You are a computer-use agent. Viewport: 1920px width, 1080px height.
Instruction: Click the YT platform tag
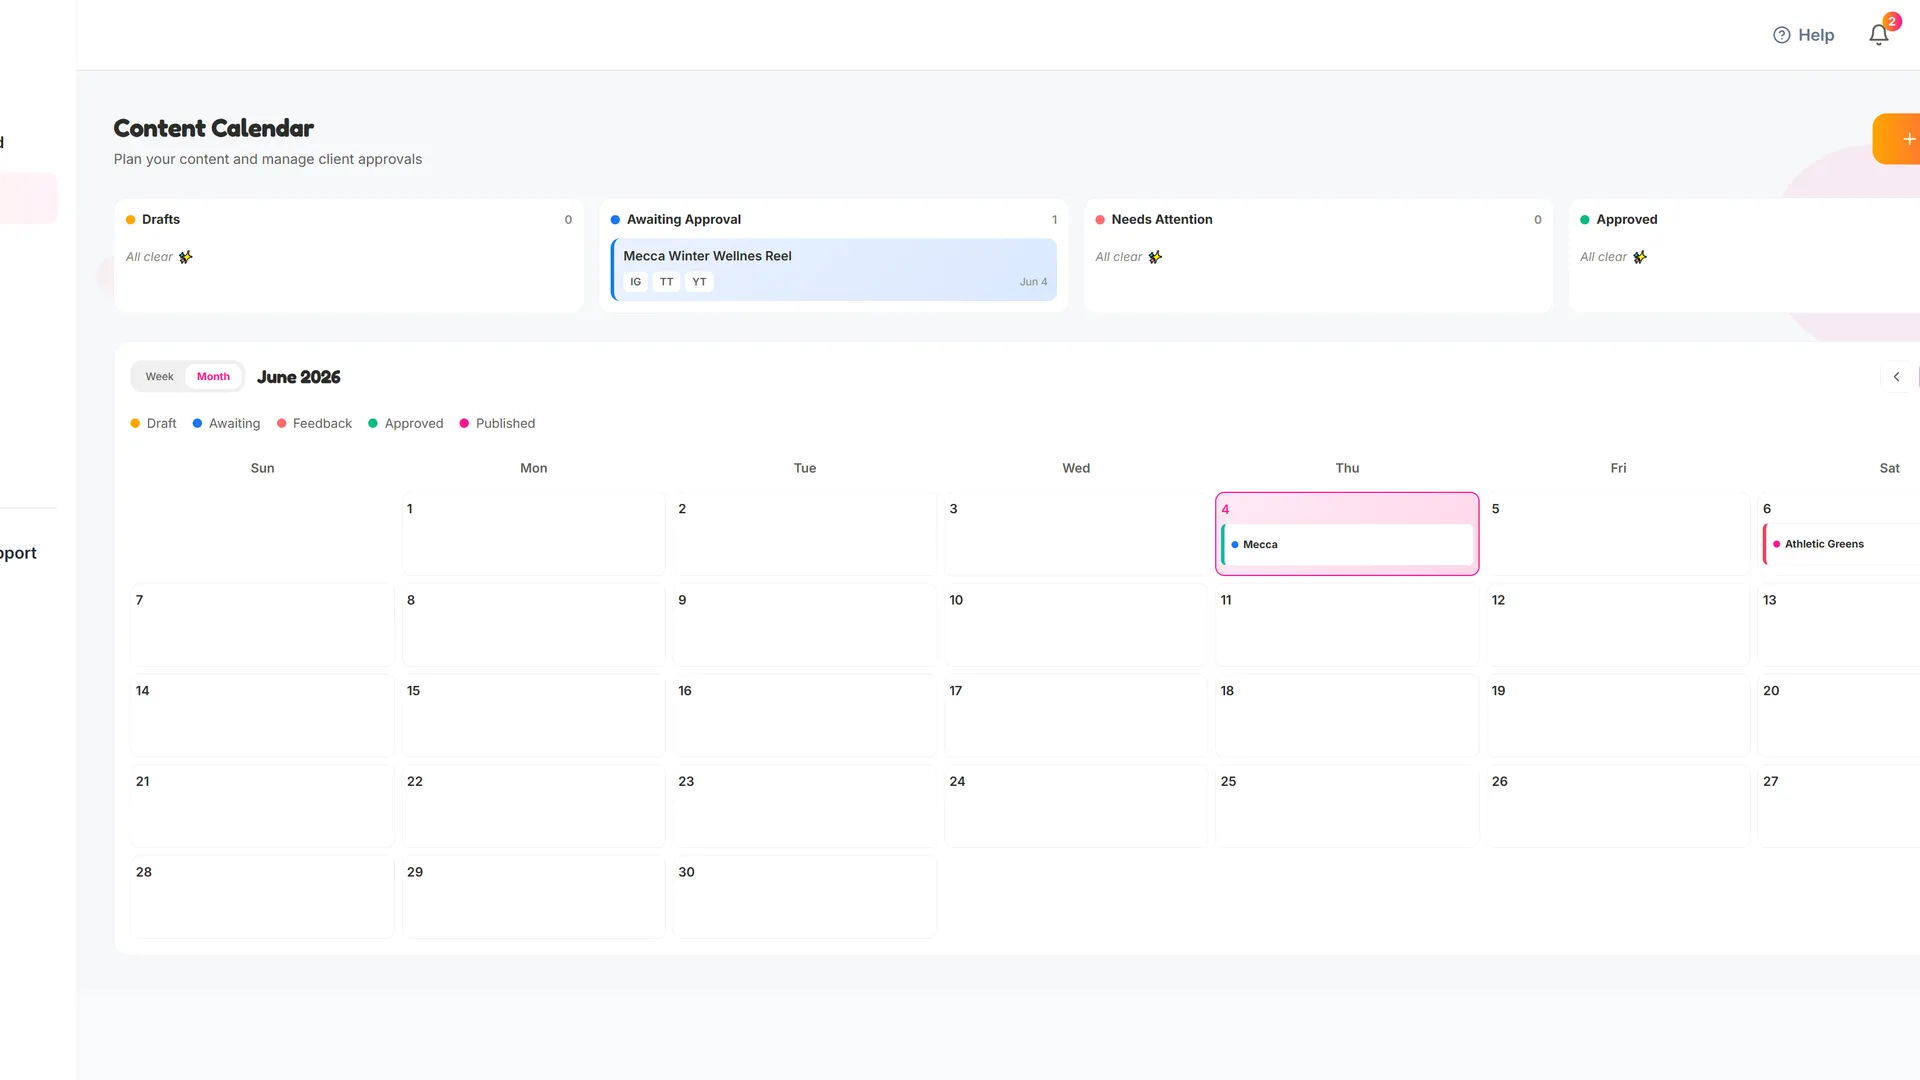(x=699, y=282)
